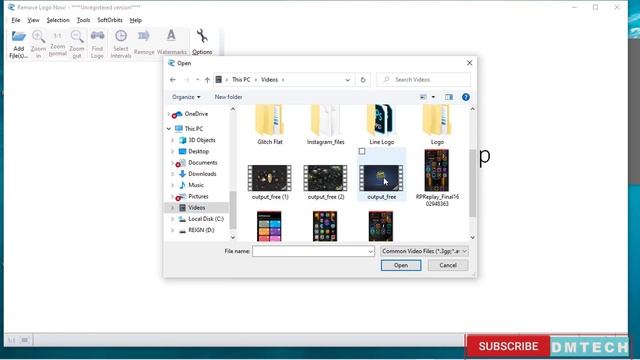Click the Find Logo binoculars icon
The image size is (640, 360).
click(97, 44)
